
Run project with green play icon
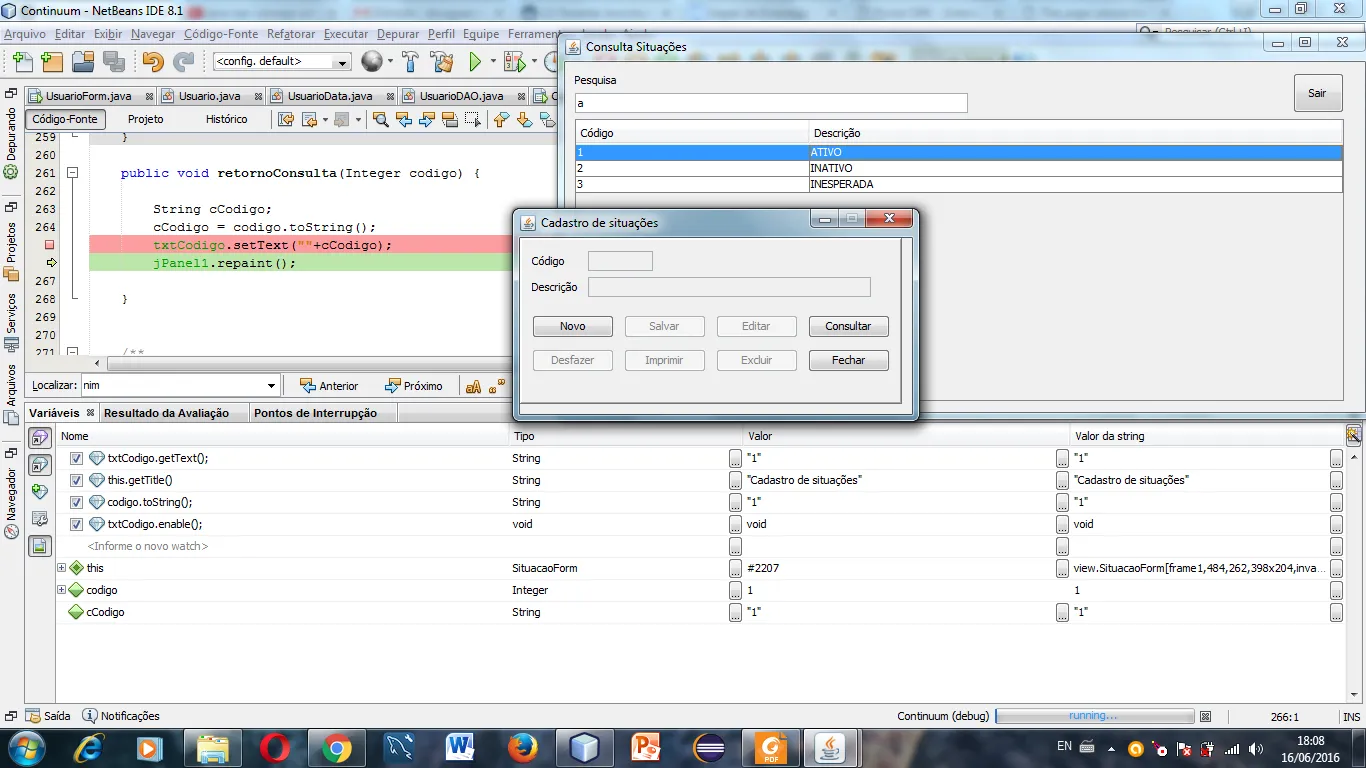476,62
